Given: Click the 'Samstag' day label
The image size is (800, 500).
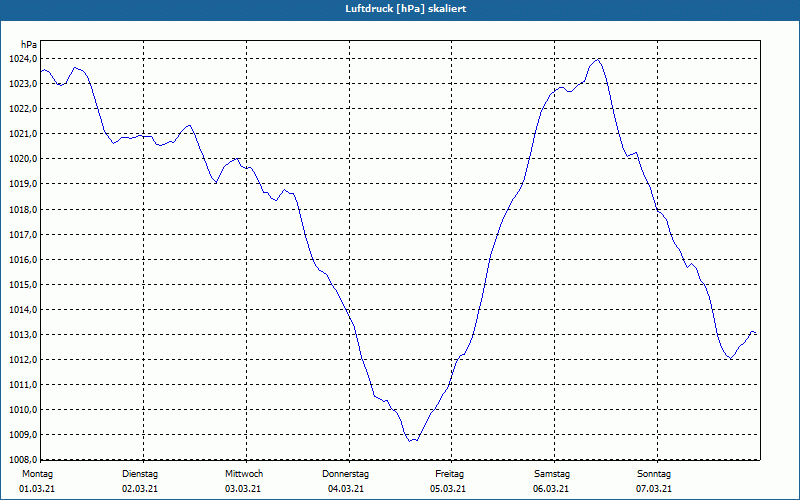Looking at the screenshot, I should [x=552, y=474].
